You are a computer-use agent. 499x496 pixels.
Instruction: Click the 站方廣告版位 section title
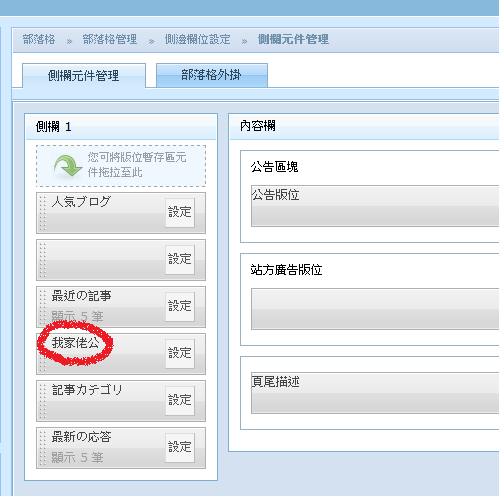click(x=286, y=270)
